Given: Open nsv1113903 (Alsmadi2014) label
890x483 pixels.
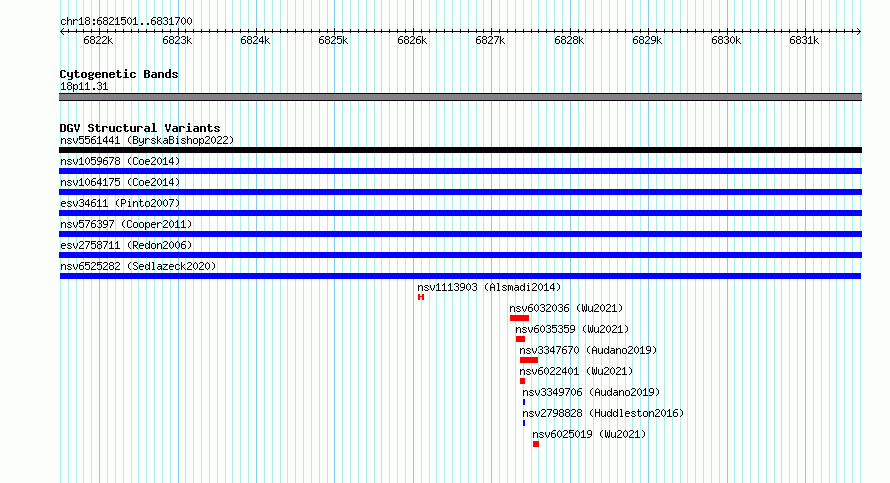Looking at the screenshot, I should (489, 287).
